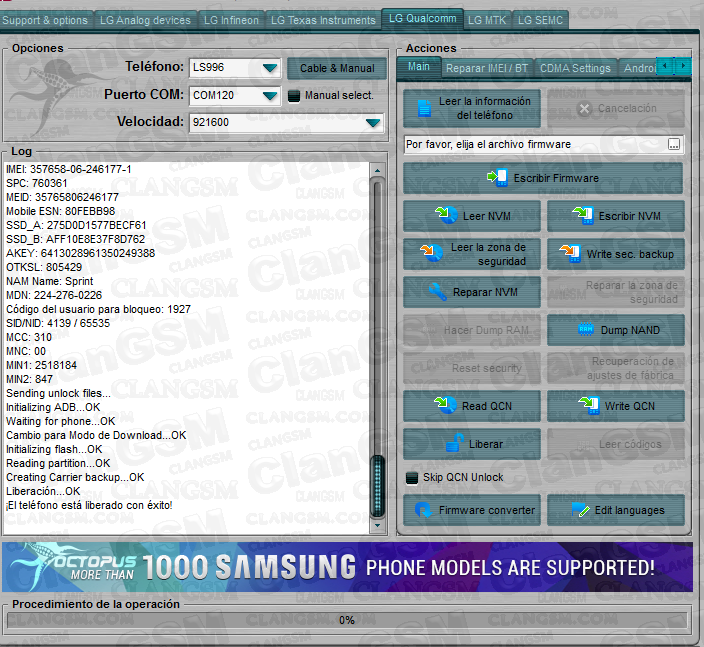Click the MEID: 35765806246177 log line
Image resolution: width=704 pixels, height=647 pixels.
tap(62, 197)
